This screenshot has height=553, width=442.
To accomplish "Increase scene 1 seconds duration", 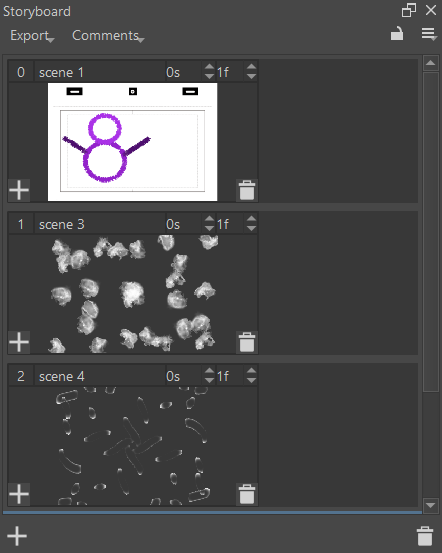I will 209,67.
